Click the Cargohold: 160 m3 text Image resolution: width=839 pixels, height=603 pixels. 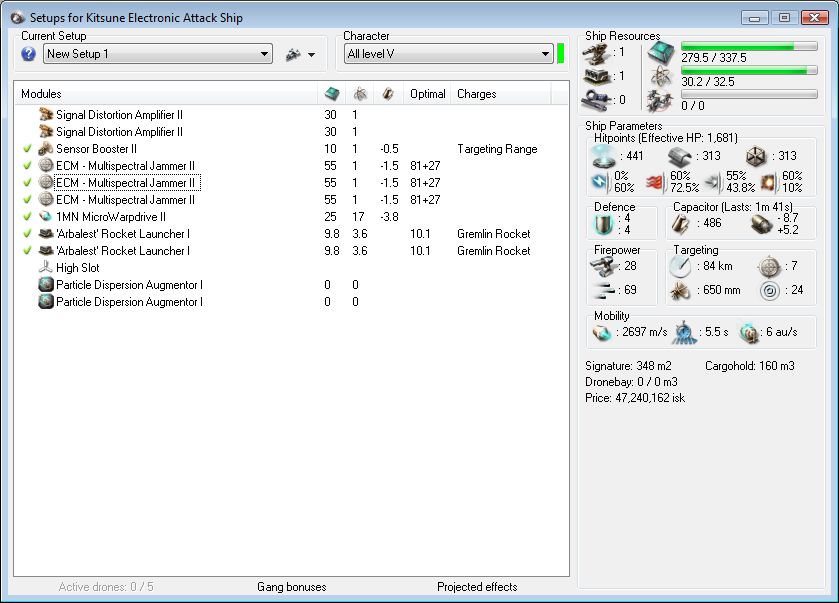[750, 366]
